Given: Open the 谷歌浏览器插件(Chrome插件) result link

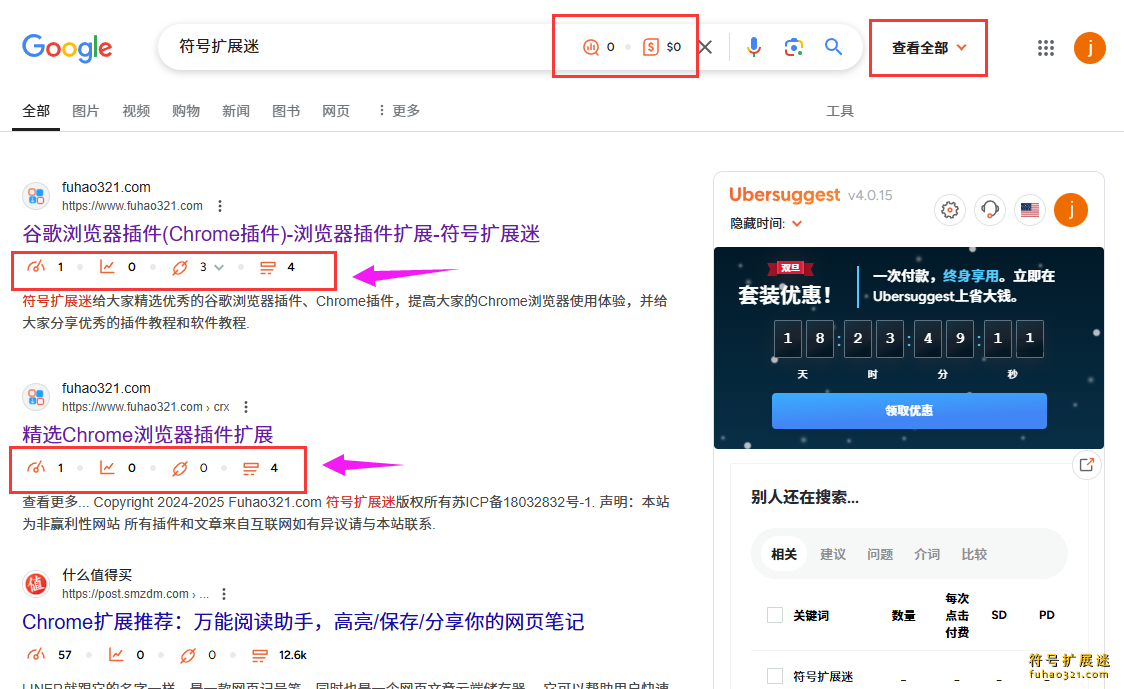Looking at the screenshot, I should 281,234.
